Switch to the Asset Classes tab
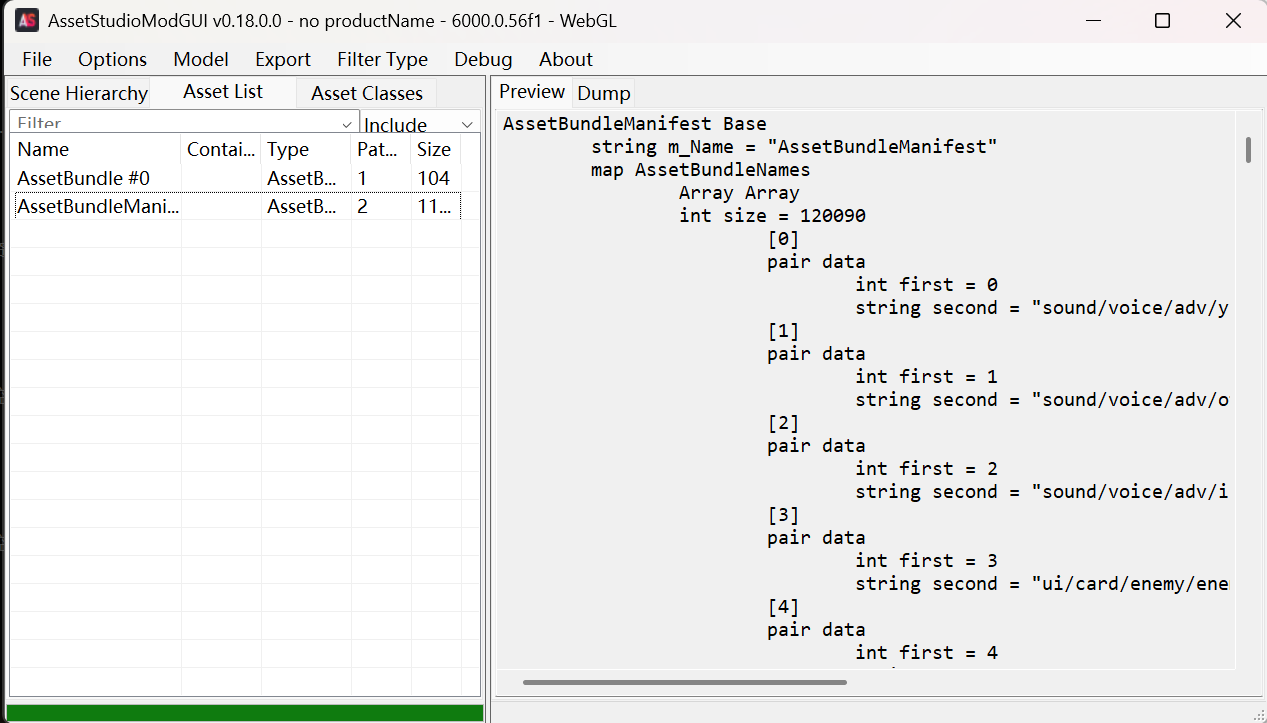Image resolution: width=1267 pixels, height=723 pixels. coord(367,93)
